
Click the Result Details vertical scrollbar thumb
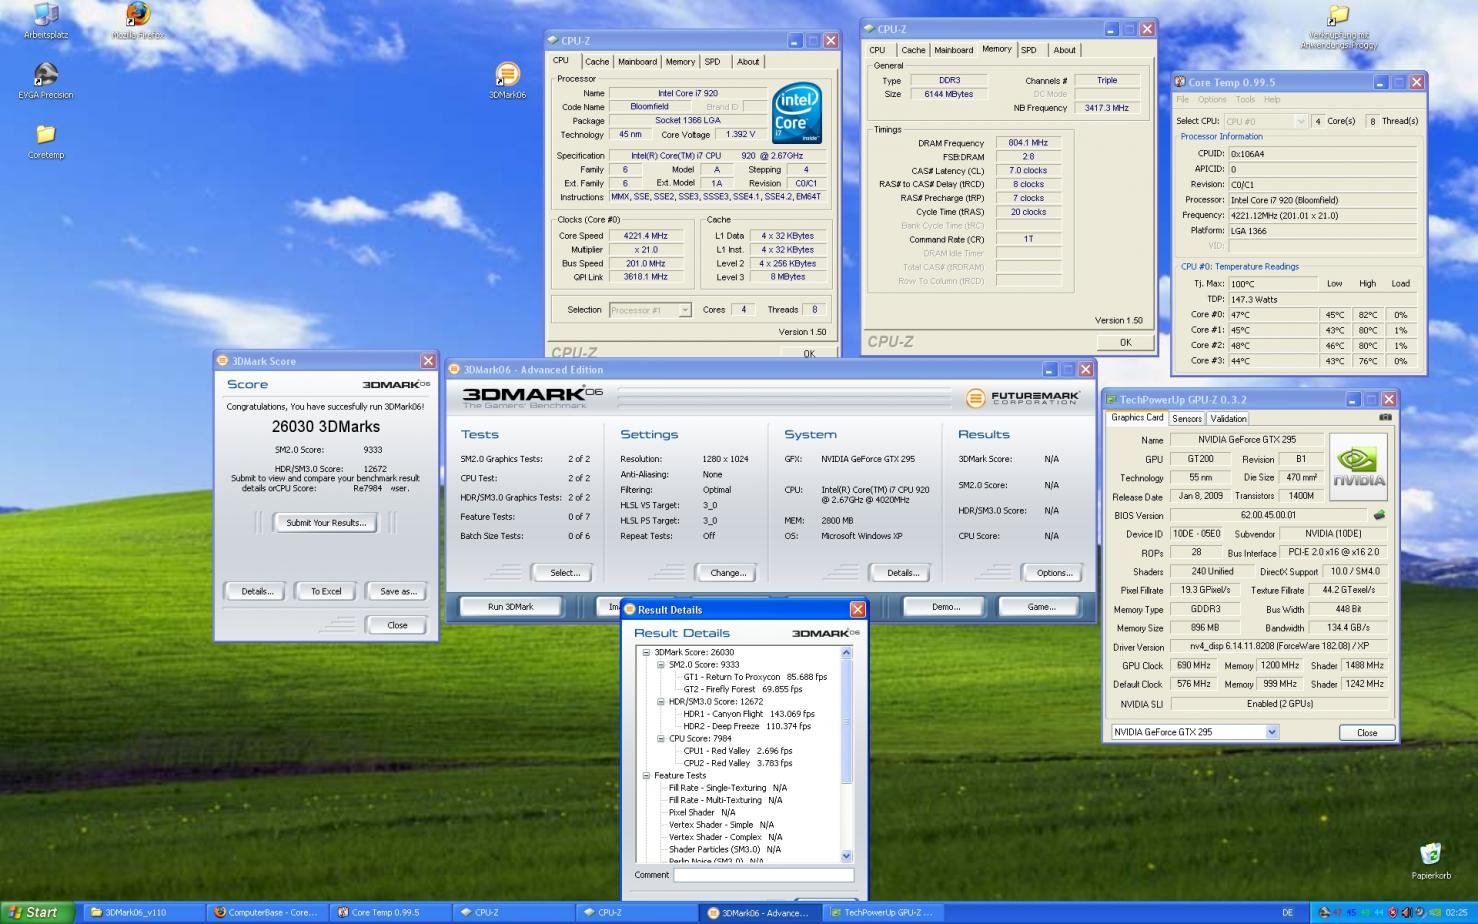(x=847, y=721)
